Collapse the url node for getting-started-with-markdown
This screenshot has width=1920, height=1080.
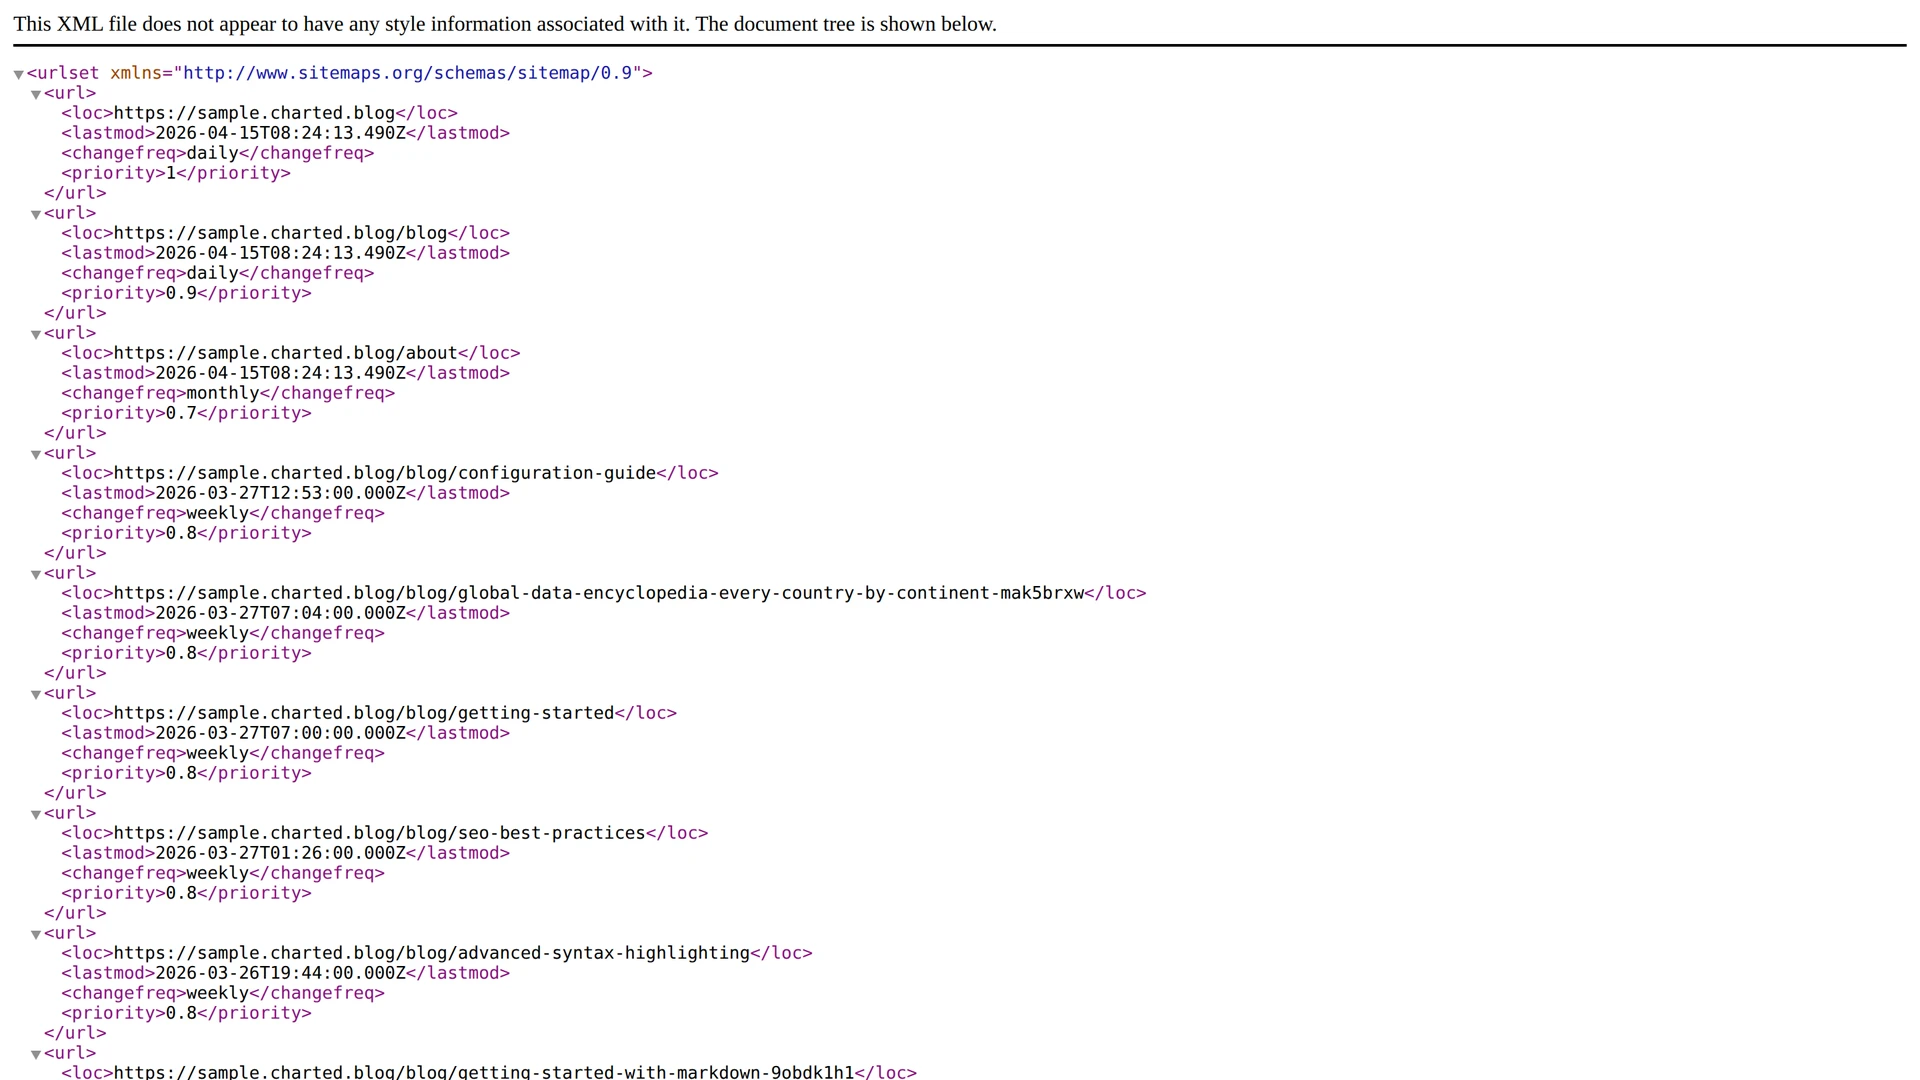(36, 1054)
